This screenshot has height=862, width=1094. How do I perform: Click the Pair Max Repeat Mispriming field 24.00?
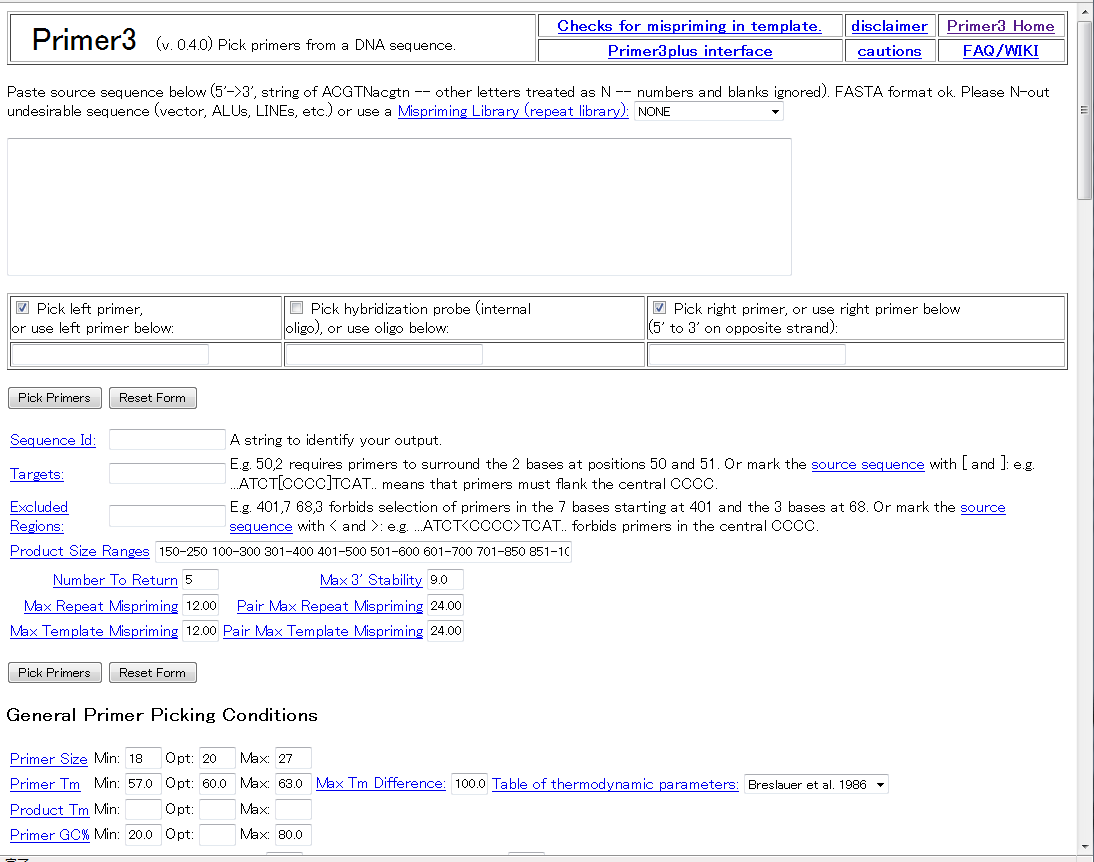445,606
